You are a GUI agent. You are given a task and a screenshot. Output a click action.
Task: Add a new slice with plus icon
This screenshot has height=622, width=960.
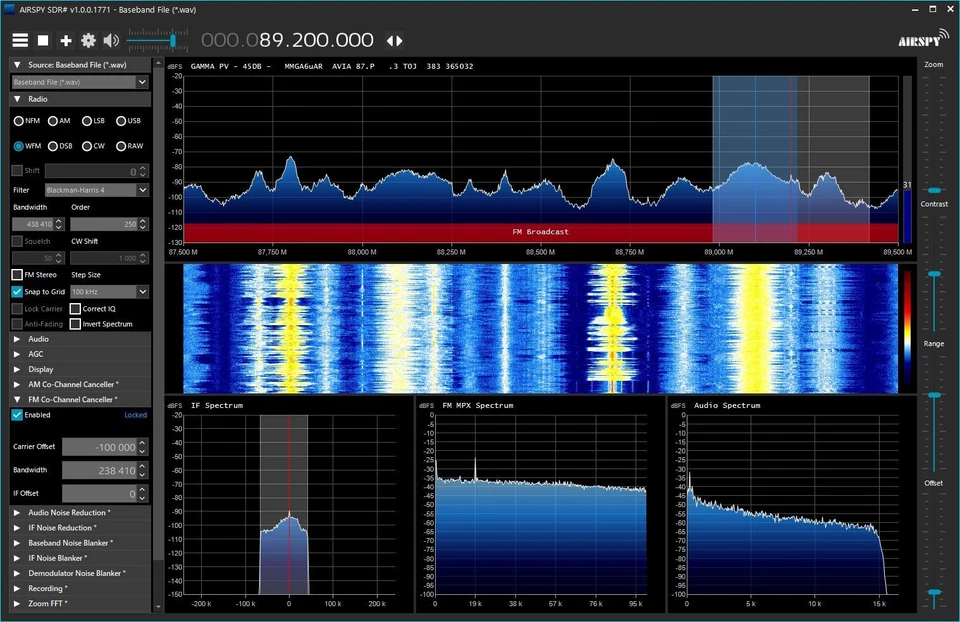pyautogui.click(x=66, y=40)
